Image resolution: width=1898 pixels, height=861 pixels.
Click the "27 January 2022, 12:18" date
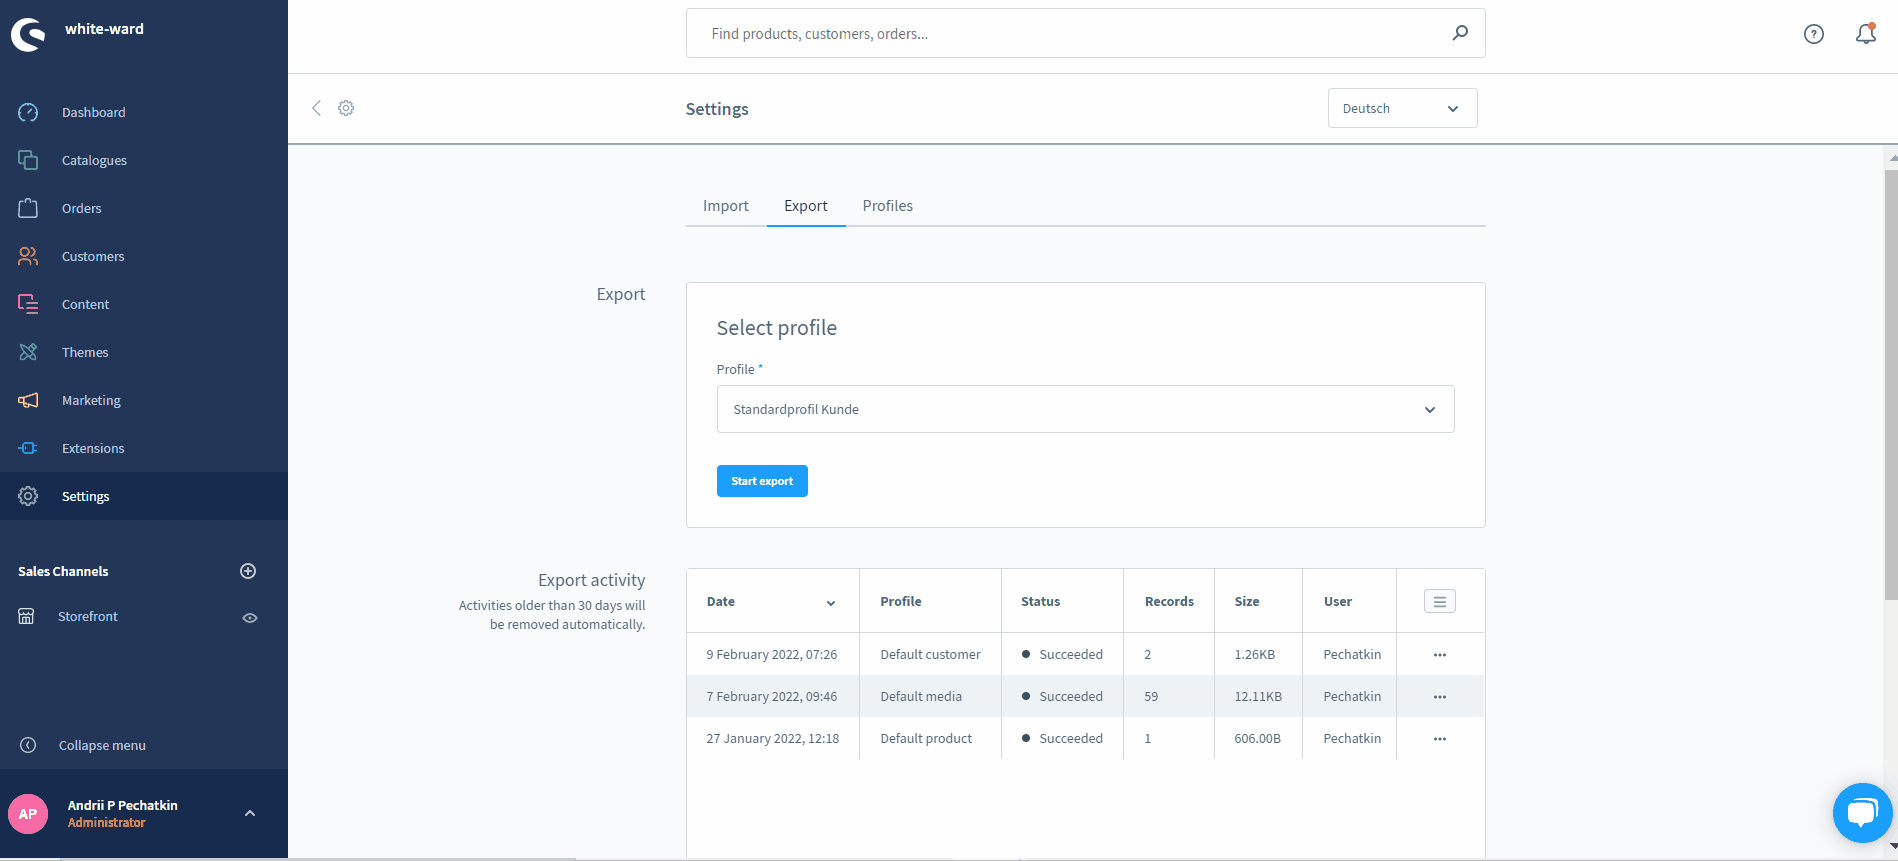pyautogui.click(x=773, y=738)
